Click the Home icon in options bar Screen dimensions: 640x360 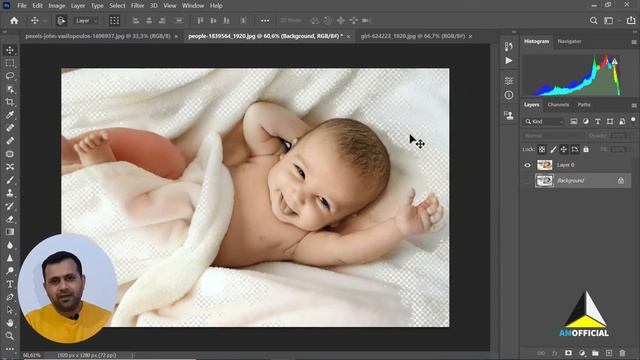point(14,20)
